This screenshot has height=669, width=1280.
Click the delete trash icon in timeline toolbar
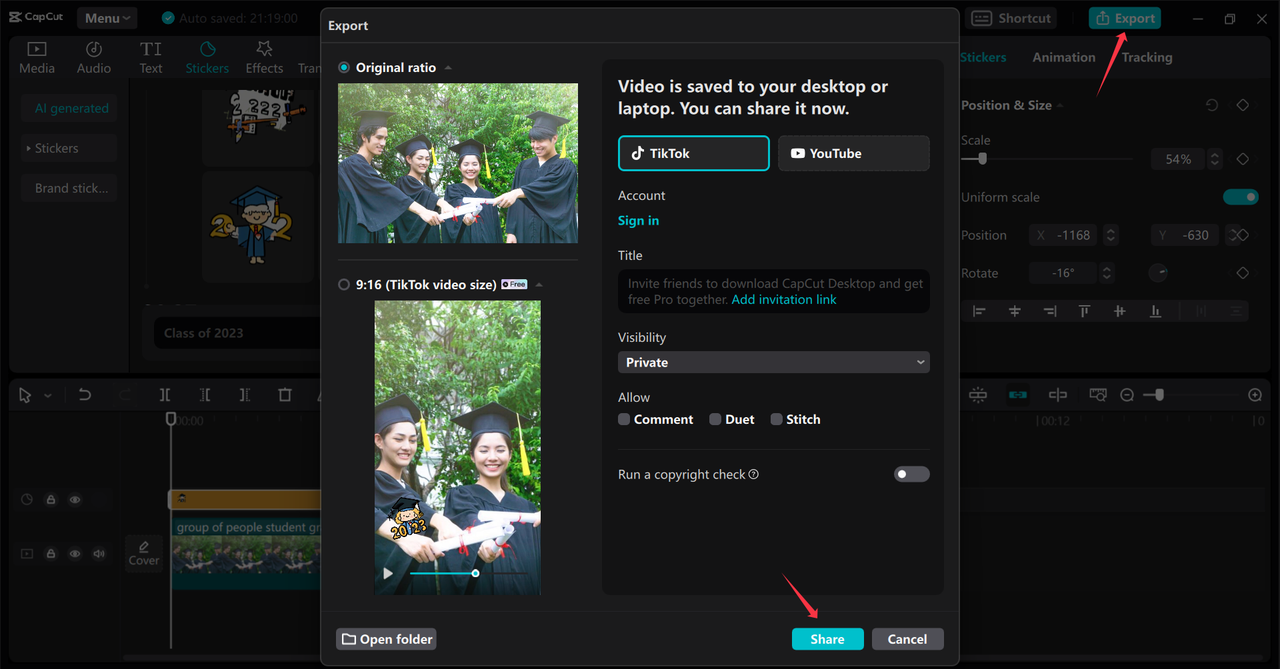tap(285, 395)
